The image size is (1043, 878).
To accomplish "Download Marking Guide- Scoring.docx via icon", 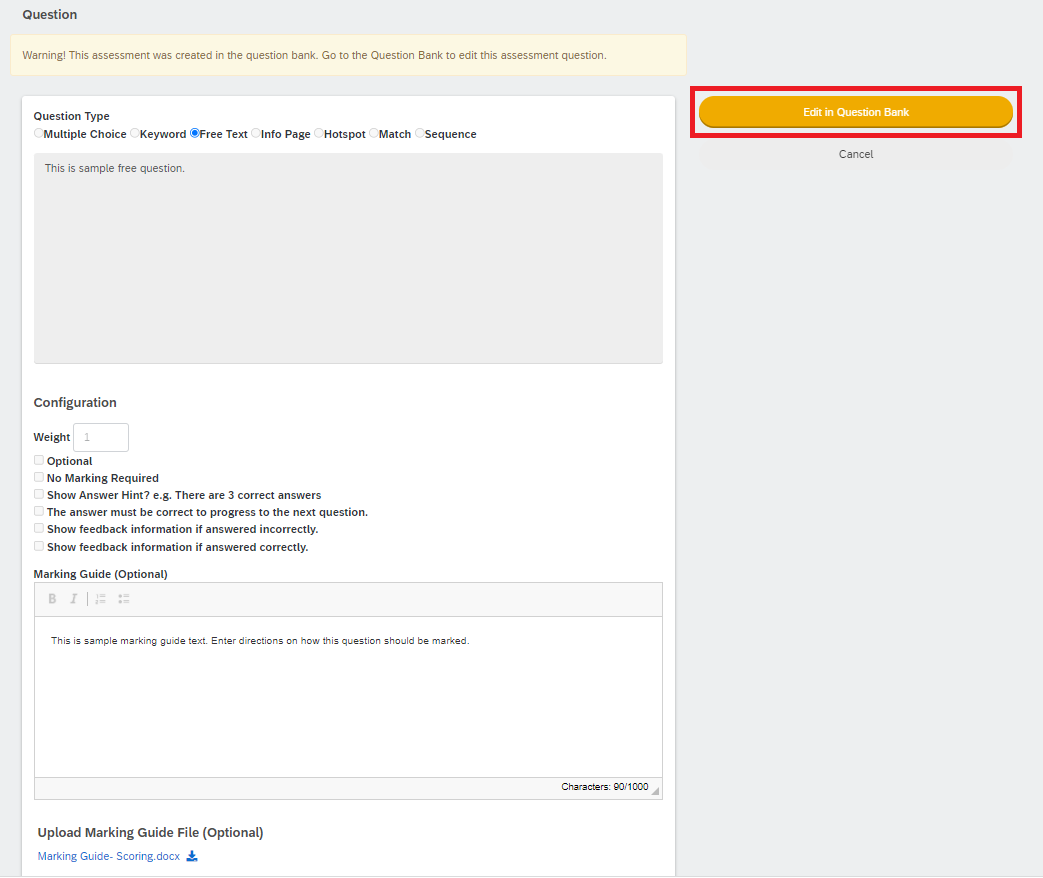I will (192, 856).
